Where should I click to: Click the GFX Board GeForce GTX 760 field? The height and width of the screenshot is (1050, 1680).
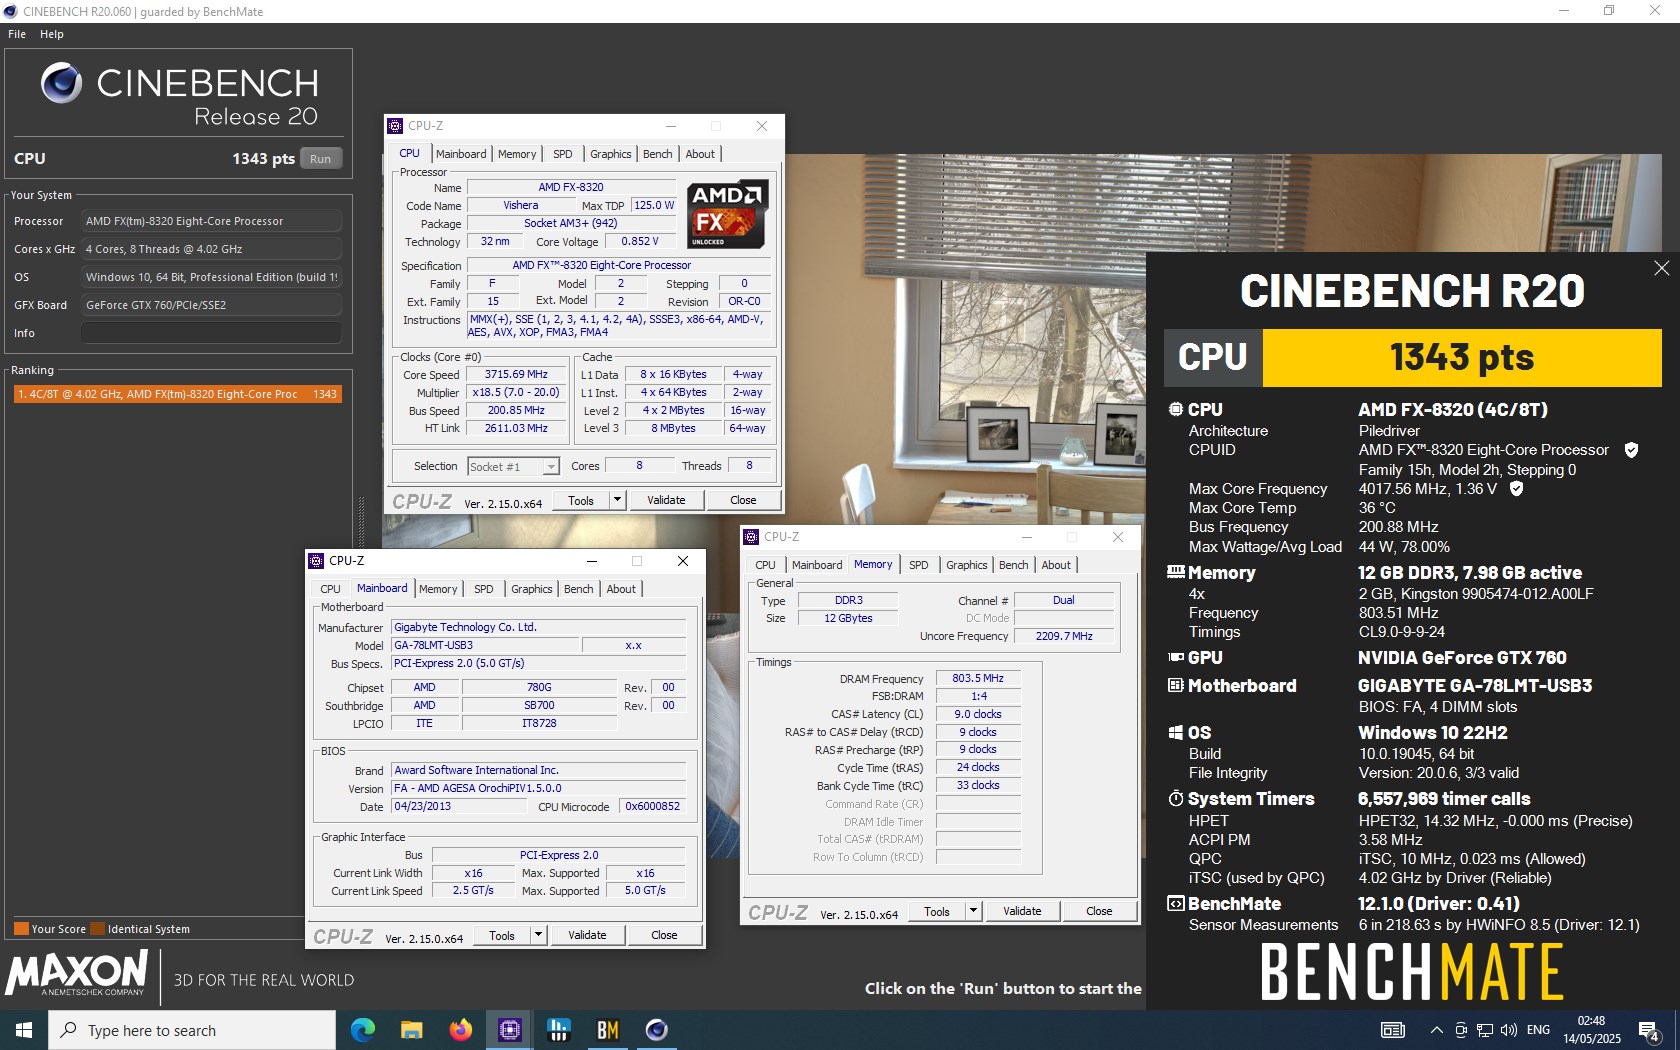tap(211, 305)
